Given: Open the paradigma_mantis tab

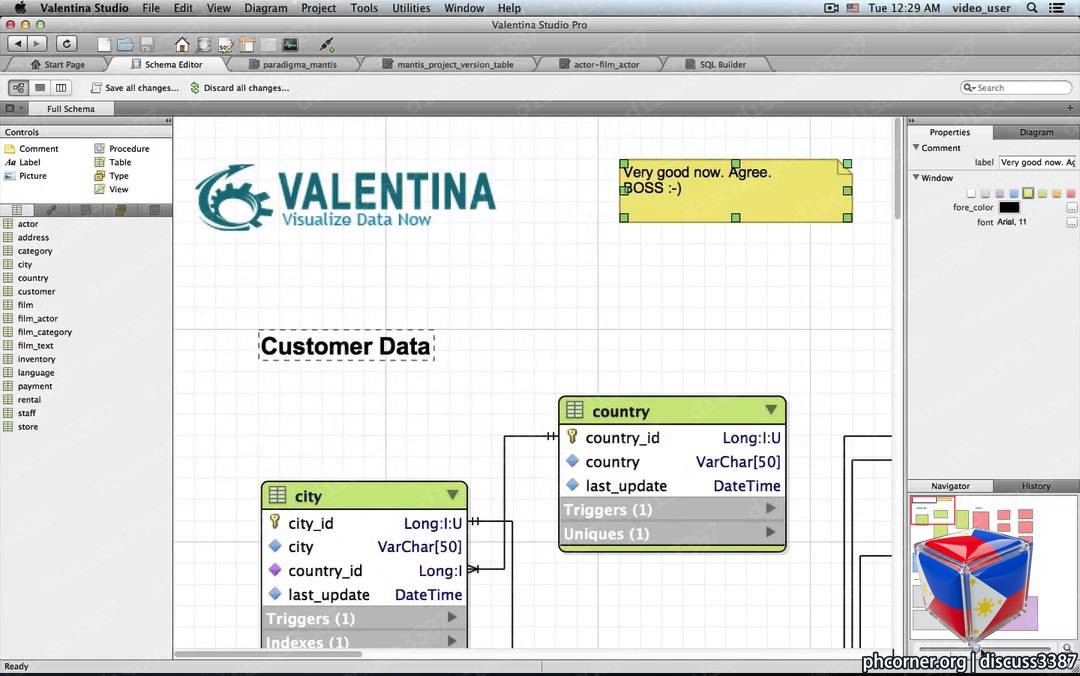Looking at the screenshot, I should pos(293,64).
